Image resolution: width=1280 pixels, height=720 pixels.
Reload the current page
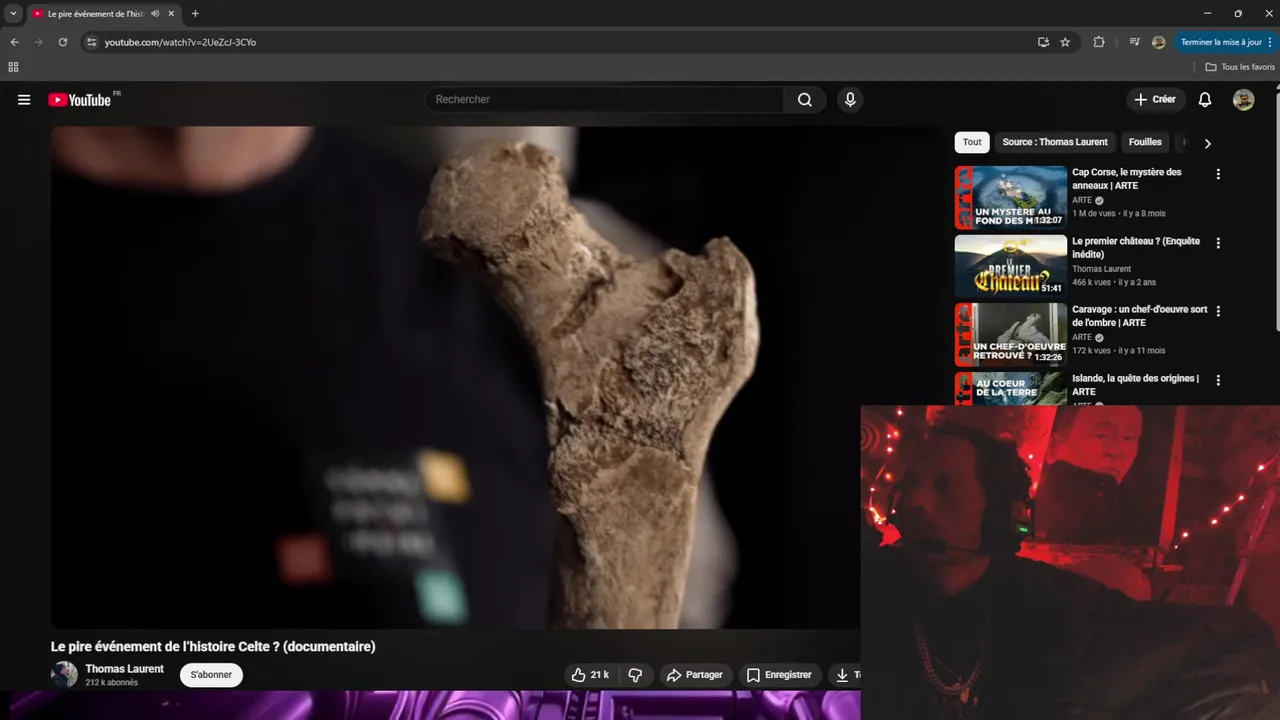[62, 42]
